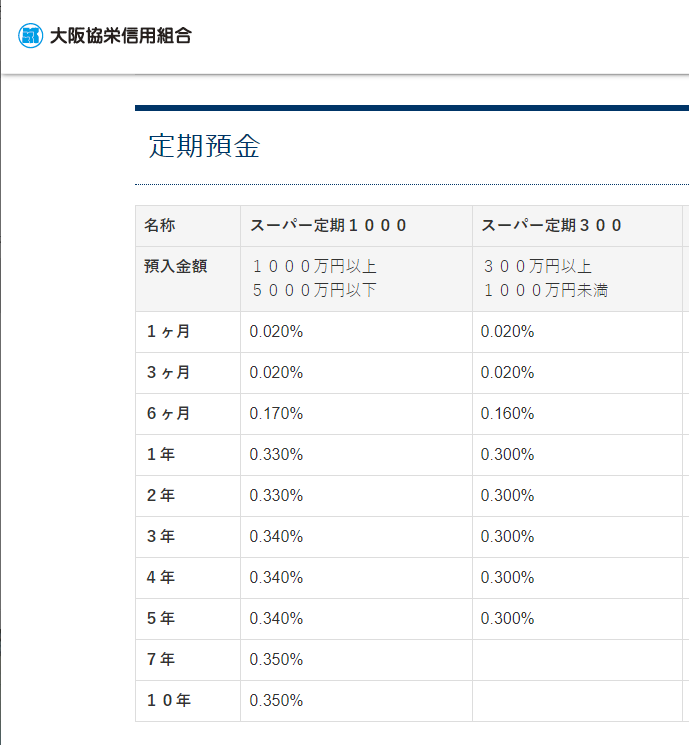Select the １ヶ月 row label
689x745 pixels.
168,332
